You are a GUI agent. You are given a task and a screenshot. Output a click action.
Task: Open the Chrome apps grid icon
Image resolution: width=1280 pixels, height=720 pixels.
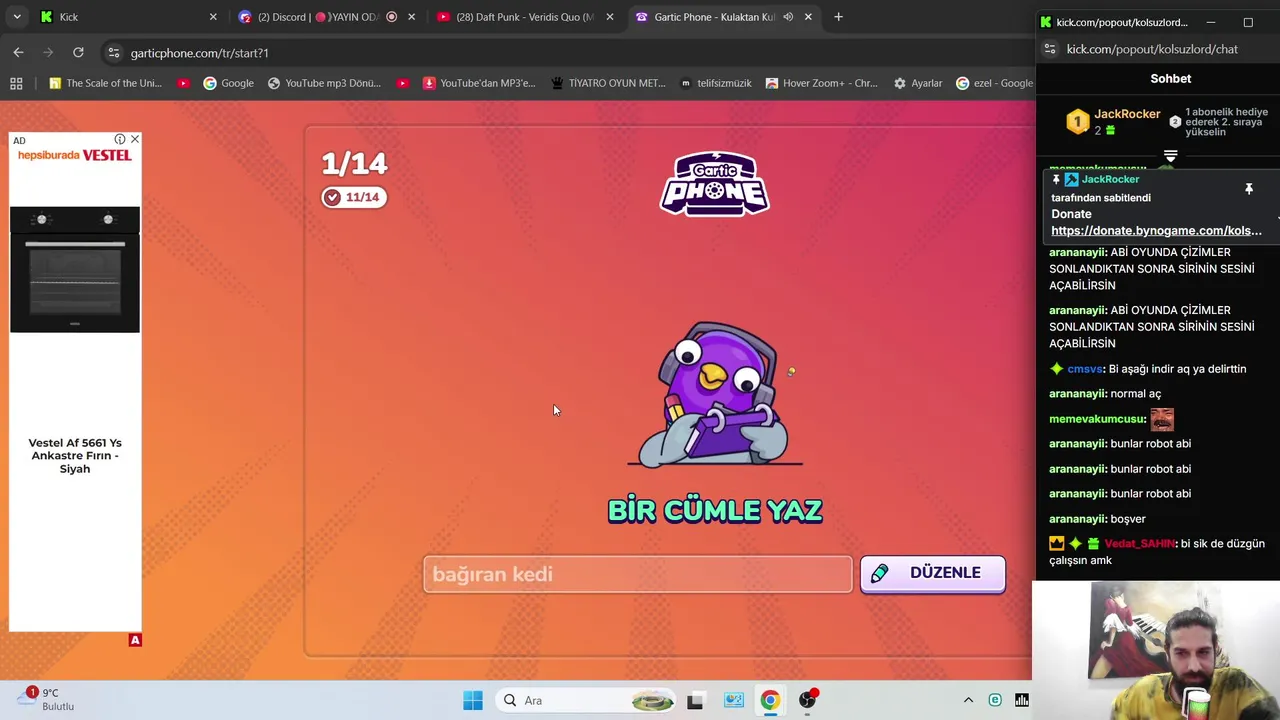pyautogui.click(x=16, y=83)
